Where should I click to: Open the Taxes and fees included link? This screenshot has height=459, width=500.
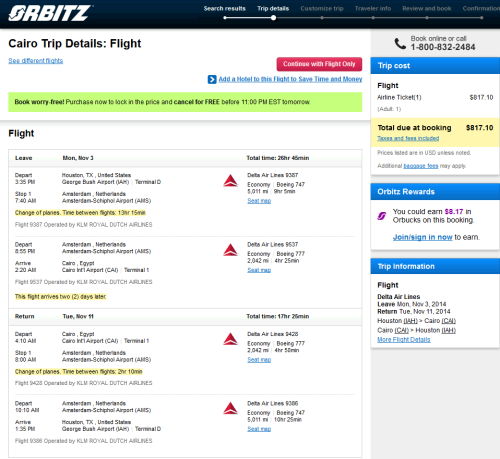point(408,138)
